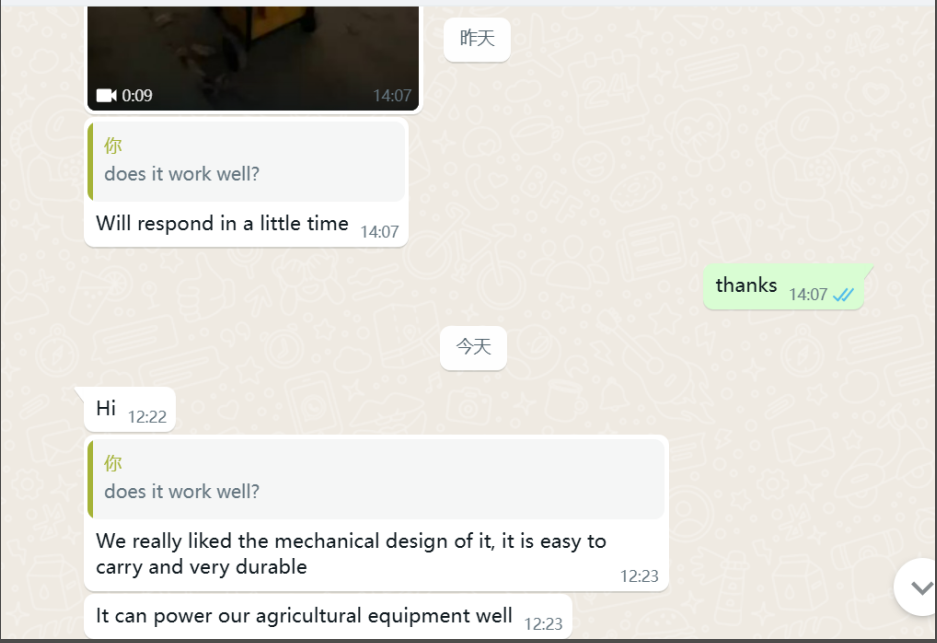Play the 0:09 video thumbnail
The width and height of the screenshot is (937, 643).
(253, 59)
